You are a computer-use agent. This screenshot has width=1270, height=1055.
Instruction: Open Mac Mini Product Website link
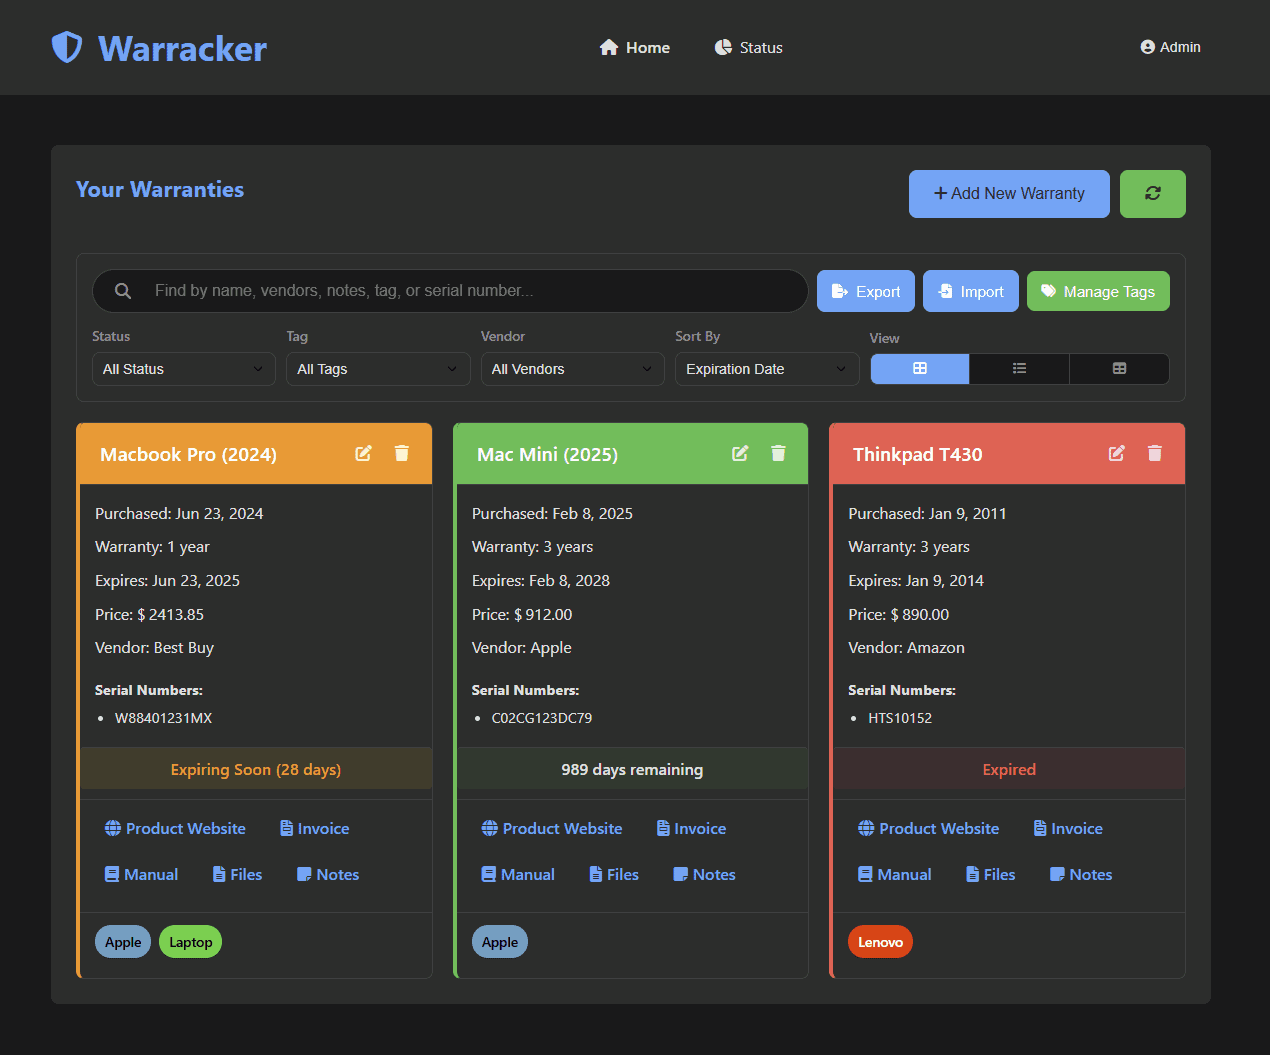click(552, 828)
